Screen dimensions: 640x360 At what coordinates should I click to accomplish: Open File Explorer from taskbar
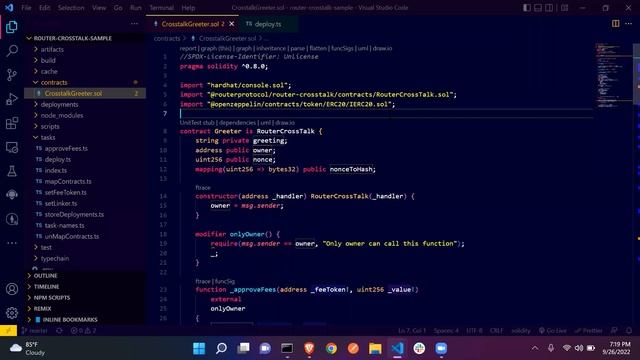pyautogui.click(x=375, y=348)
